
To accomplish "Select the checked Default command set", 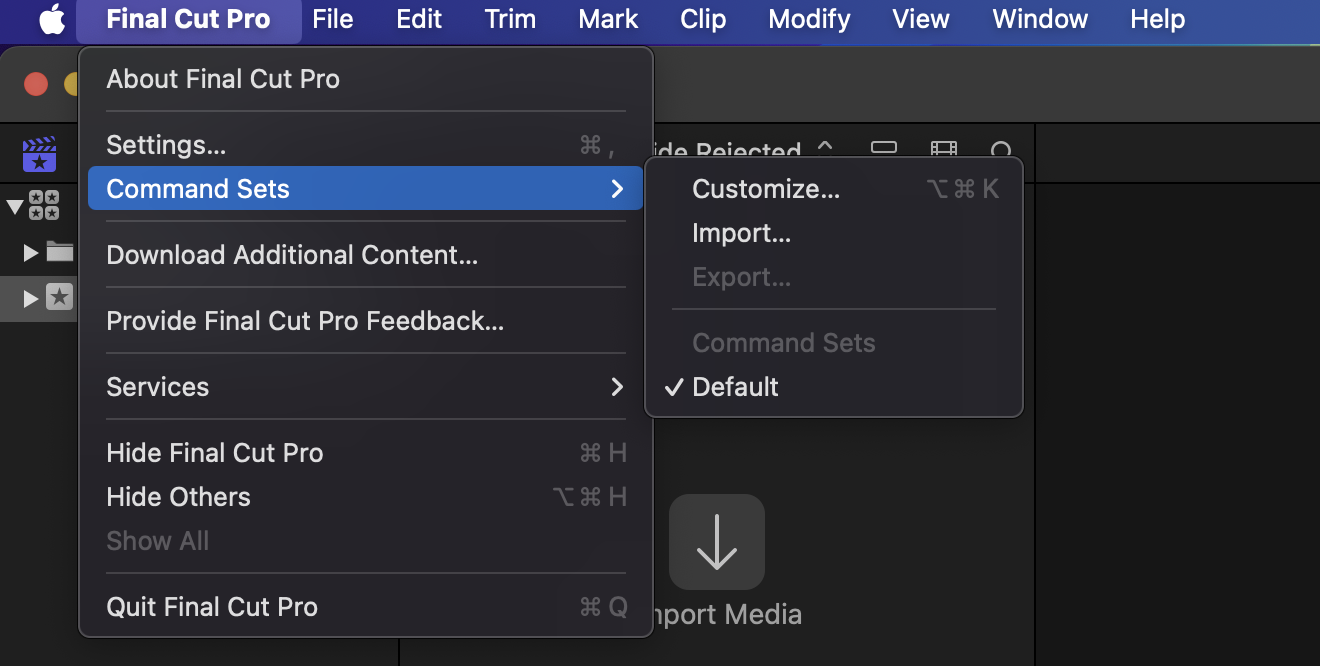I will (735, 387).
